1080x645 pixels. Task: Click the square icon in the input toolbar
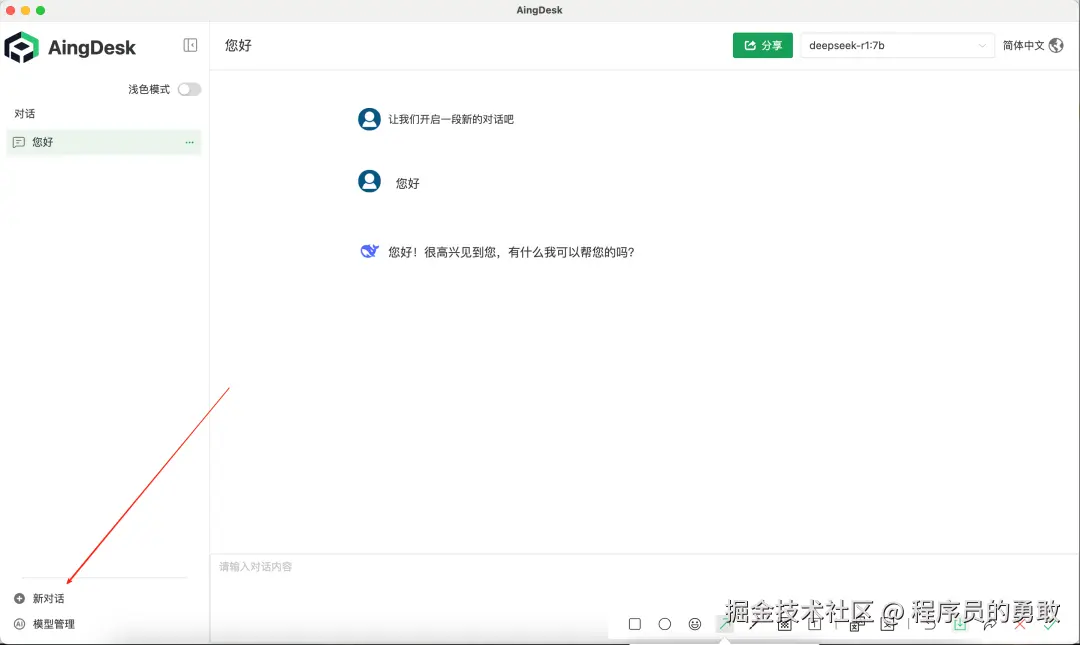pyautogui.click(x=634, y=623)
